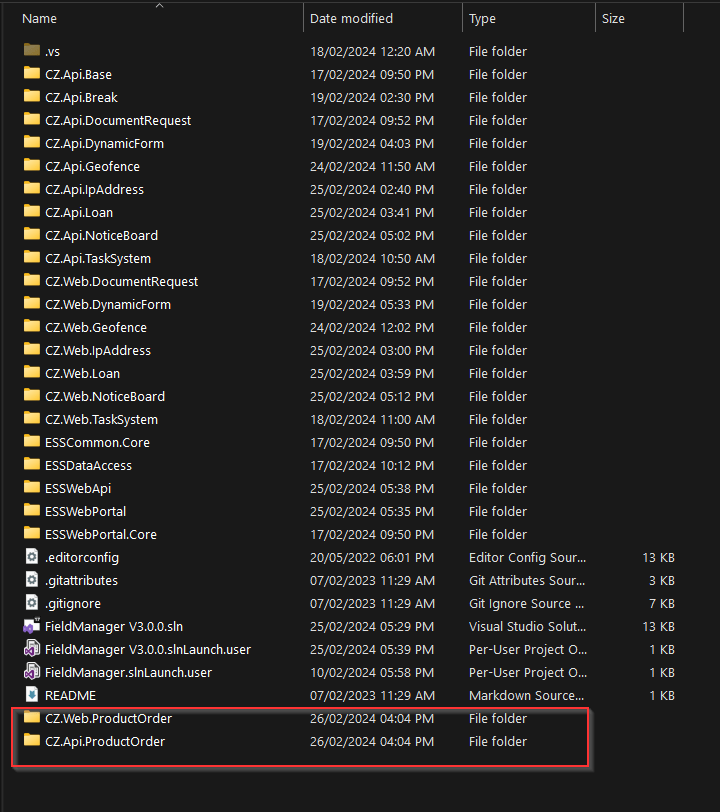
Task: Click the CZ.Api.Geofence folder icon
Action: [x=32, y=165]
